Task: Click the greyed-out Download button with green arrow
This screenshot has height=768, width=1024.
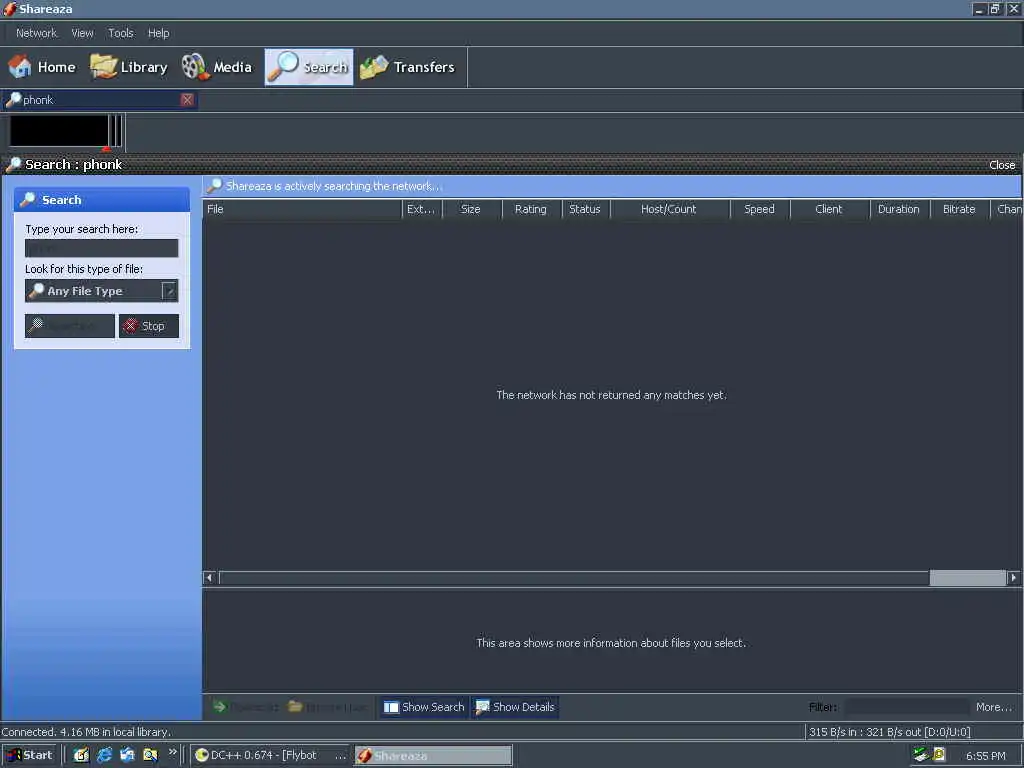Action: (x=246, y=707)
